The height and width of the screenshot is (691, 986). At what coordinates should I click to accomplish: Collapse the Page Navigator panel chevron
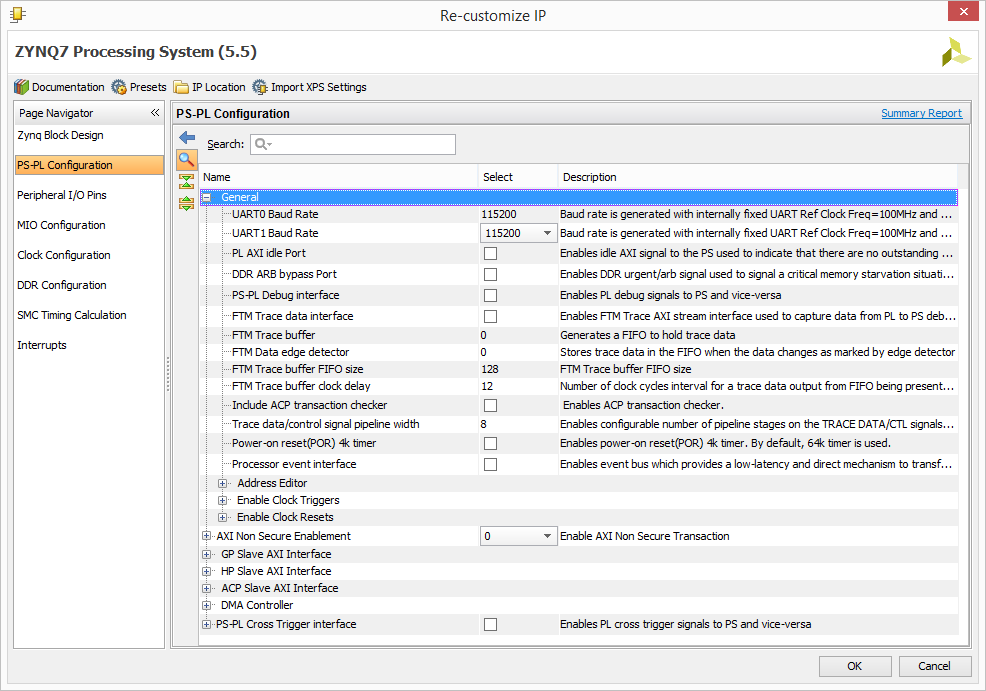[x=155, y=113]
